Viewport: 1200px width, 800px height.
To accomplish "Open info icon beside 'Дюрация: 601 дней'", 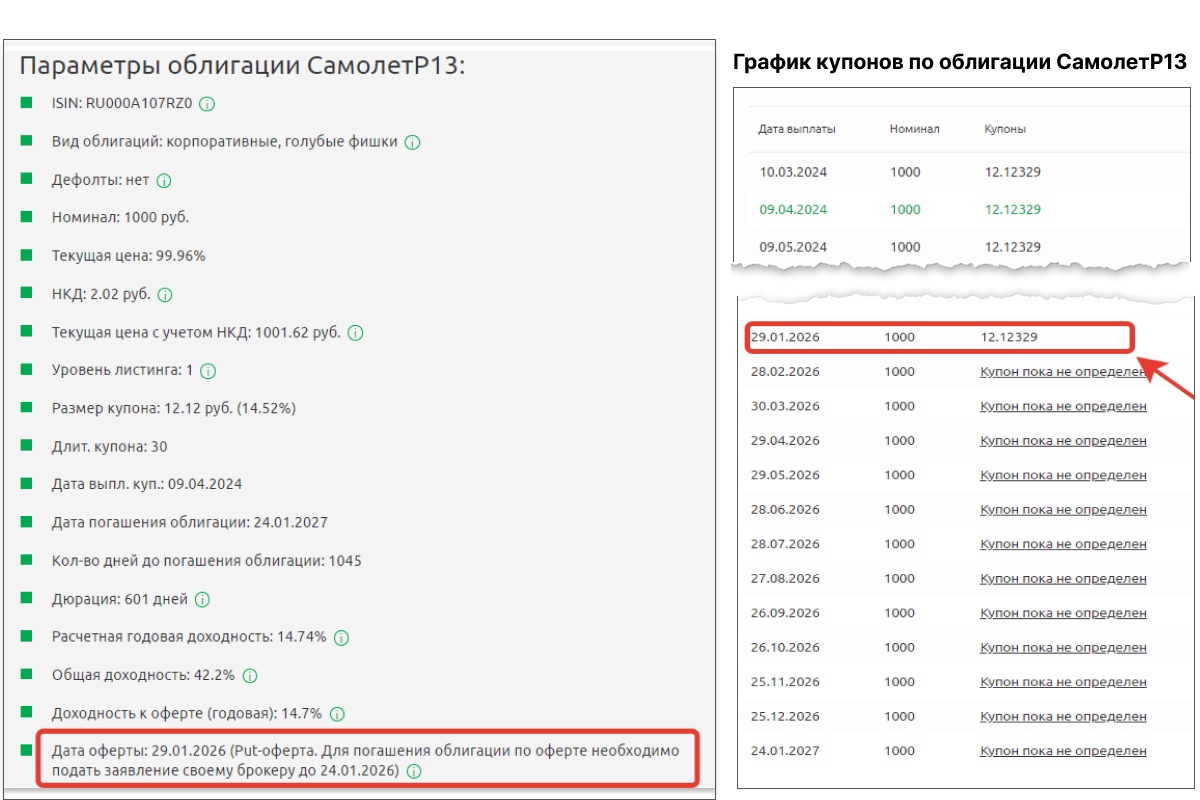I will pos(202,600).
